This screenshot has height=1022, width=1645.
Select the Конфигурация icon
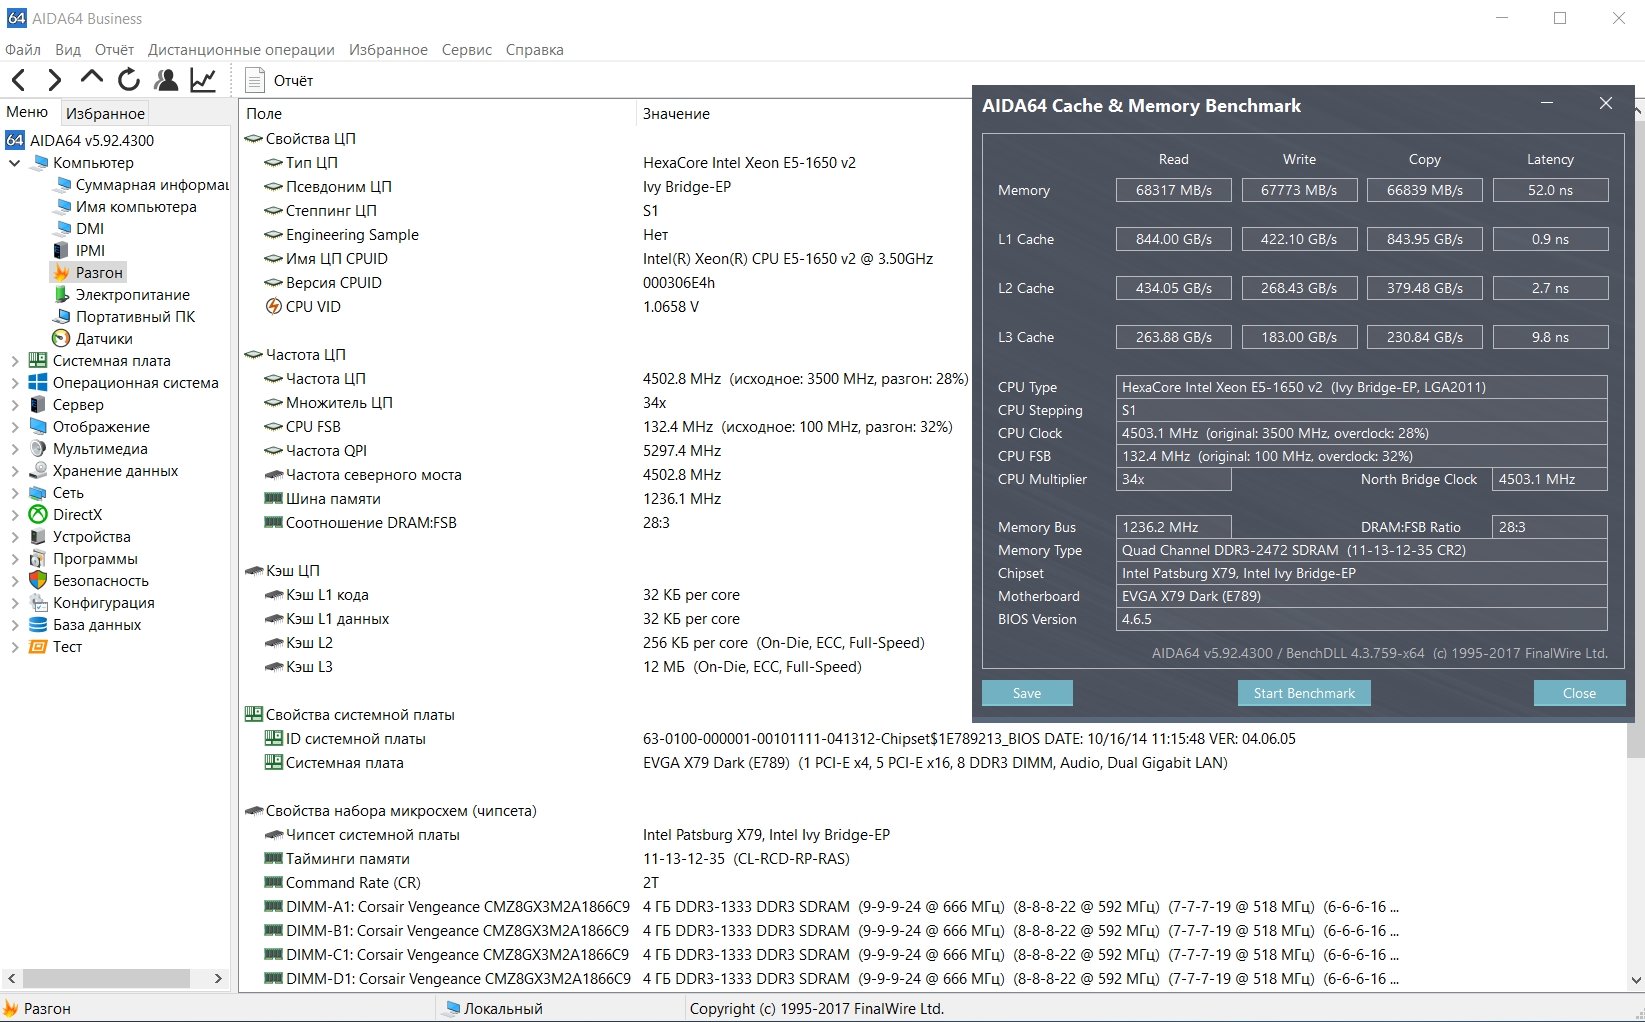coord(38,602)
